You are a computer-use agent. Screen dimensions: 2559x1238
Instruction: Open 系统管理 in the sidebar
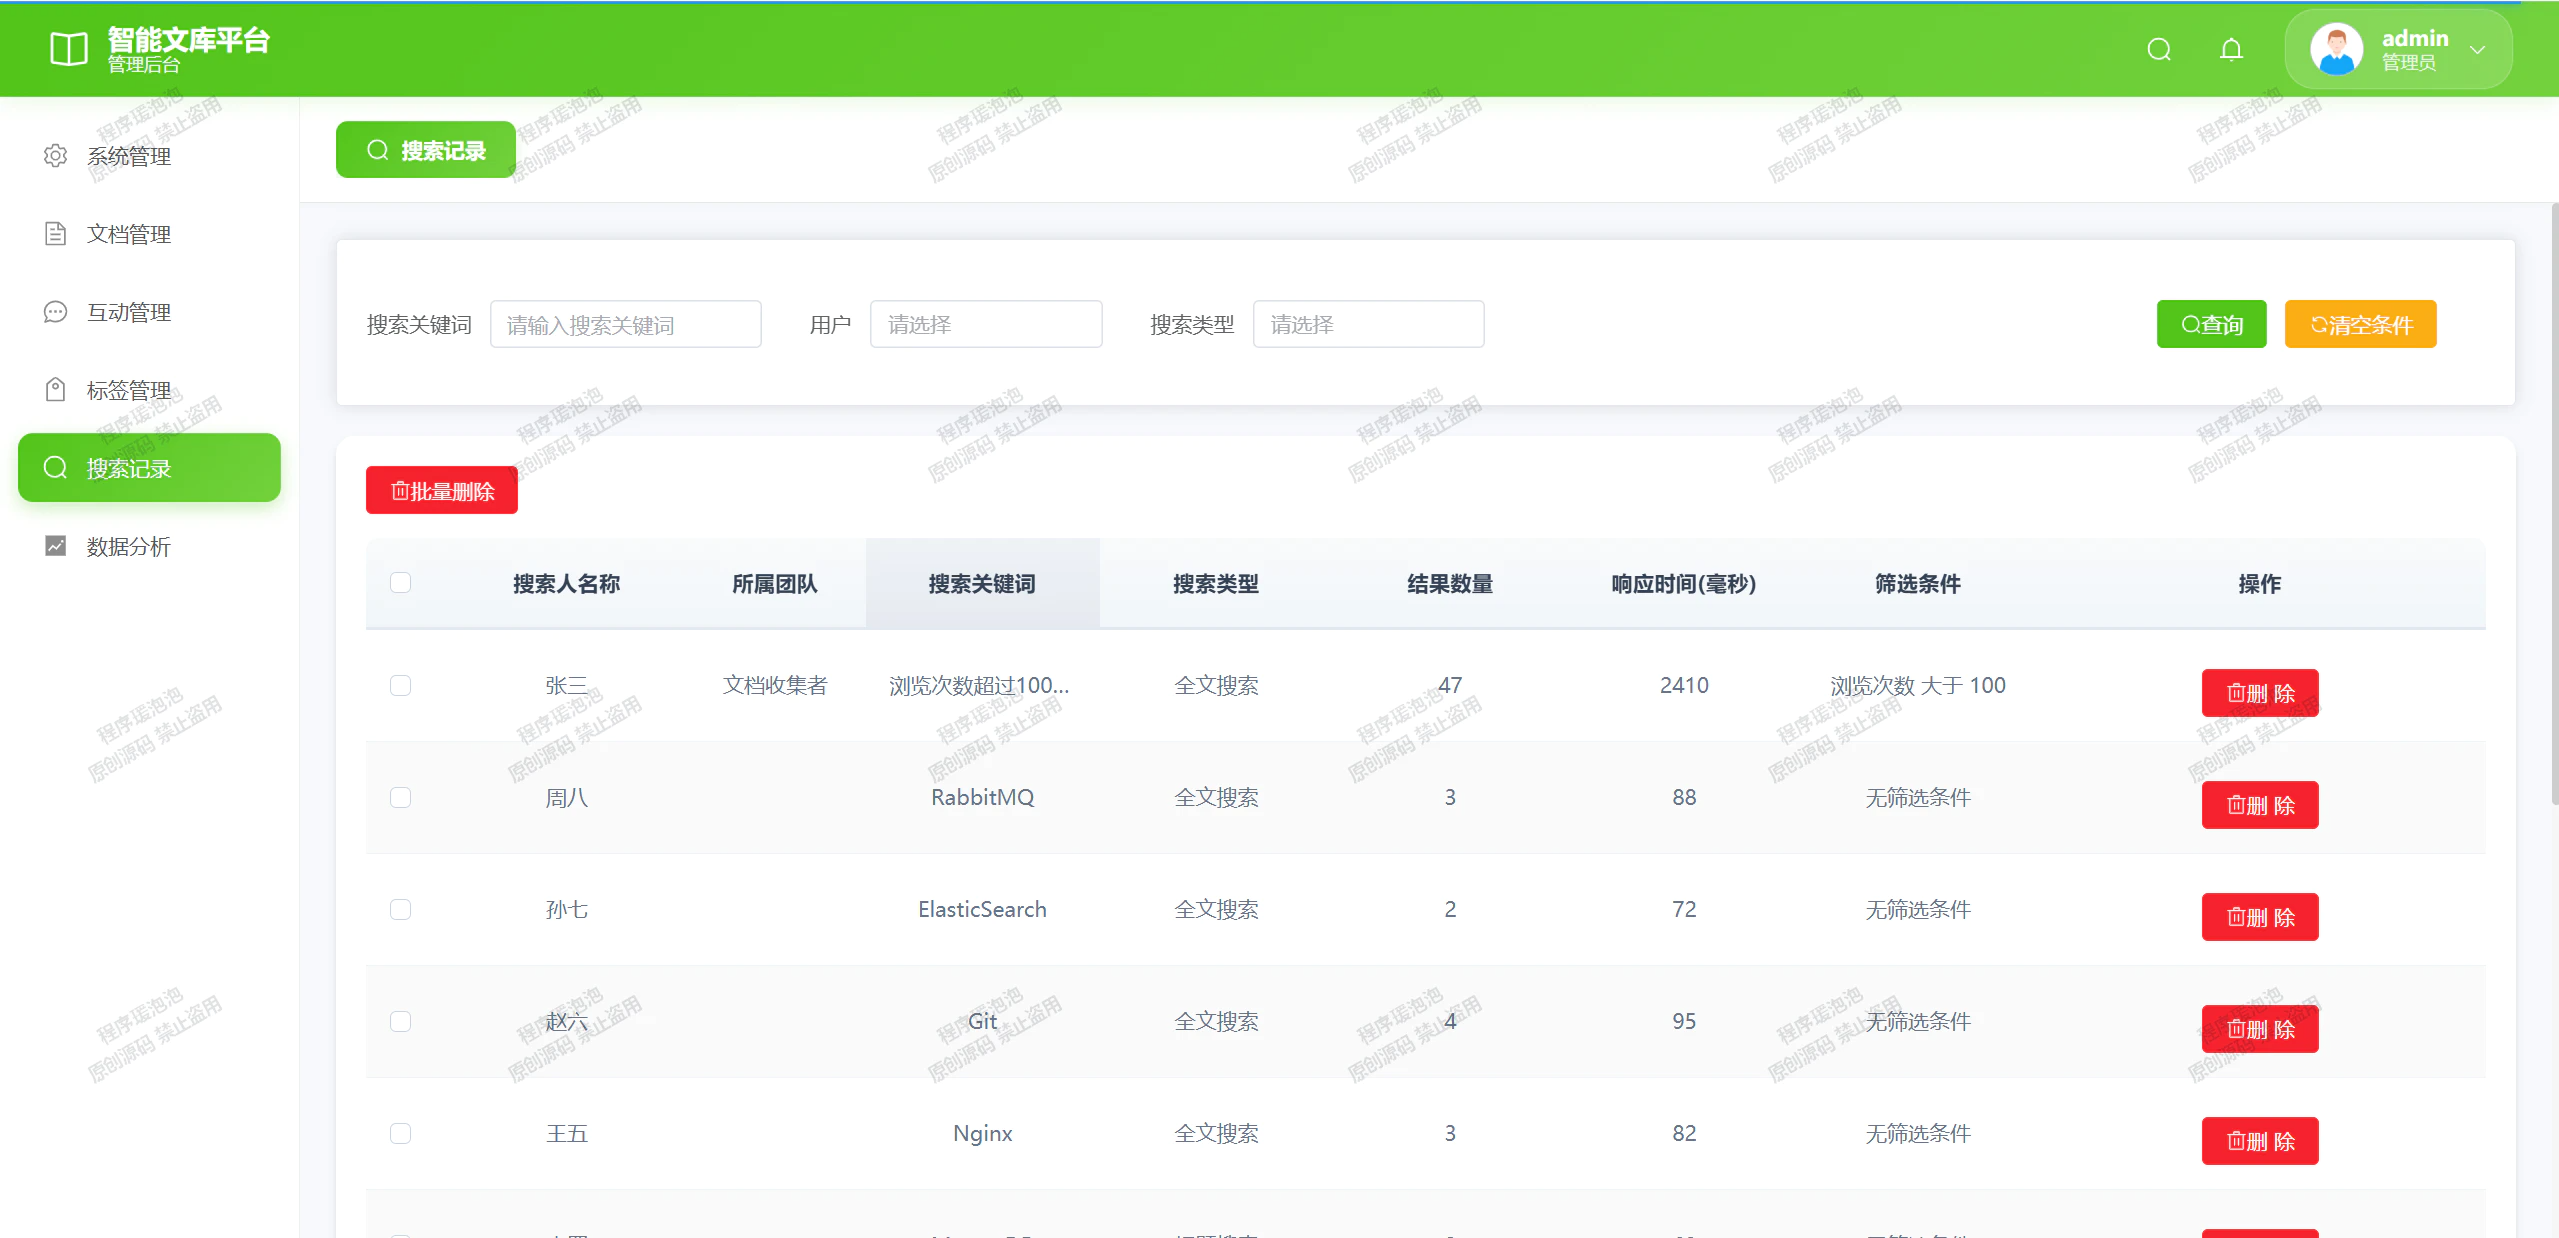click(x=150, y=156)
